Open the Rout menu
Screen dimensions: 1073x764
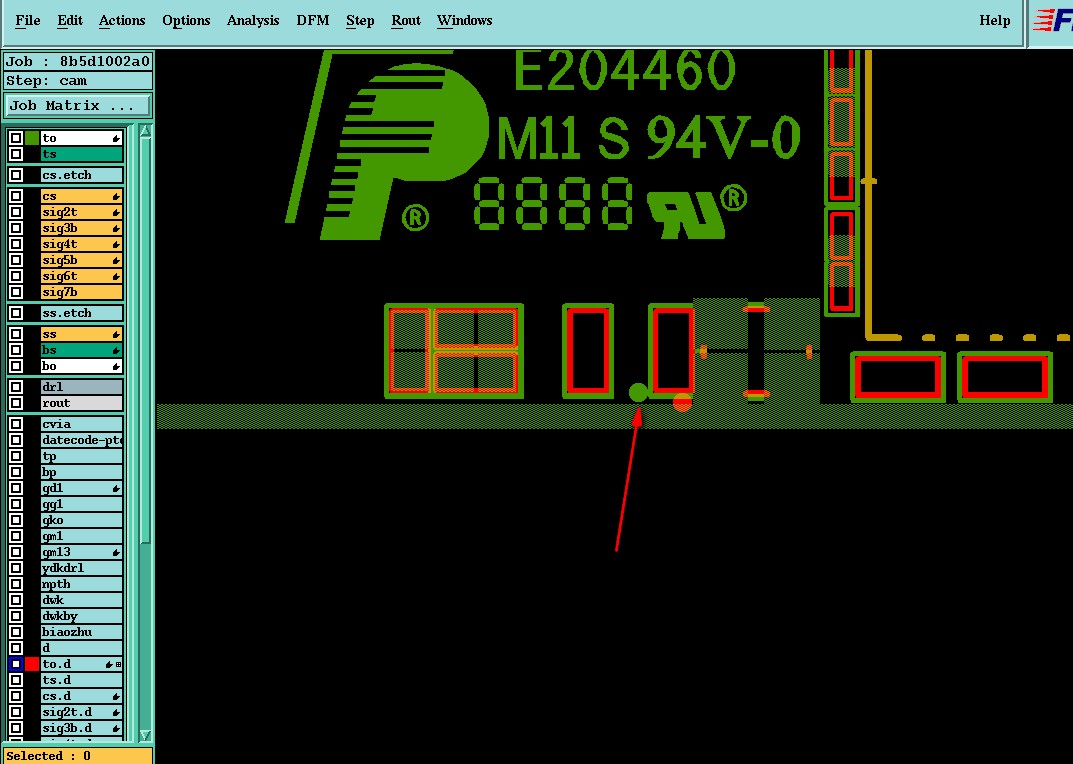406,21
